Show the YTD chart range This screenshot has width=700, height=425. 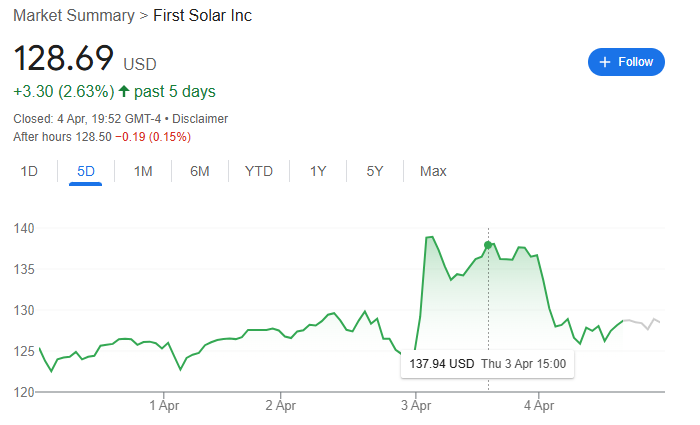(x=259, y=171)
